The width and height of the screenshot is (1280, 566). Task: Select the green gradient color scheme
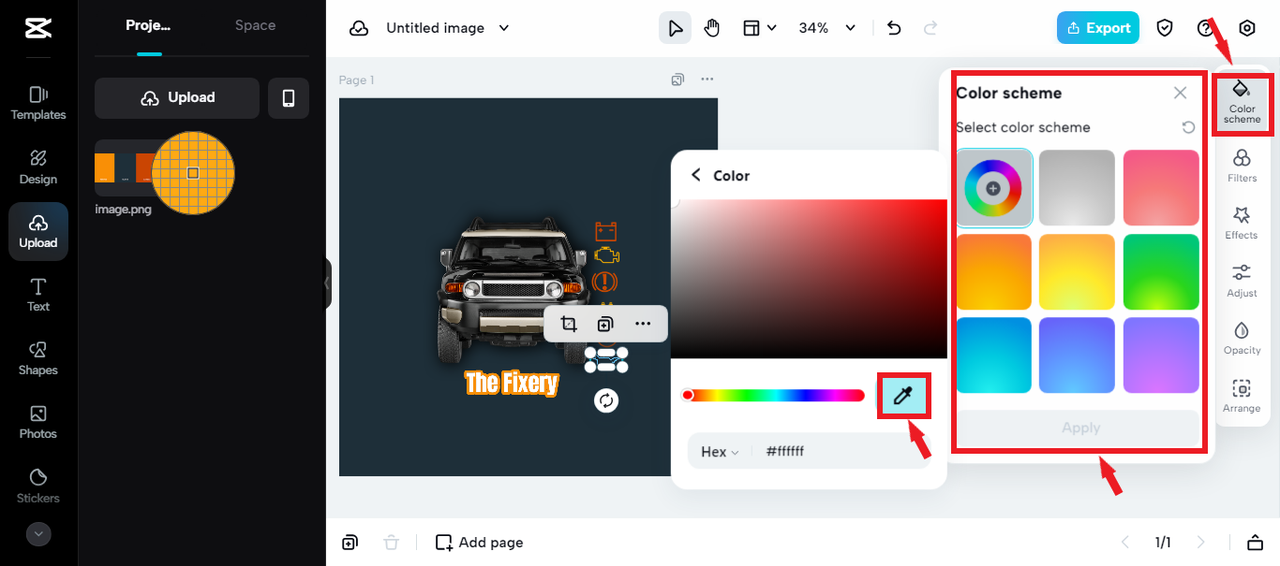(1161, 272)
